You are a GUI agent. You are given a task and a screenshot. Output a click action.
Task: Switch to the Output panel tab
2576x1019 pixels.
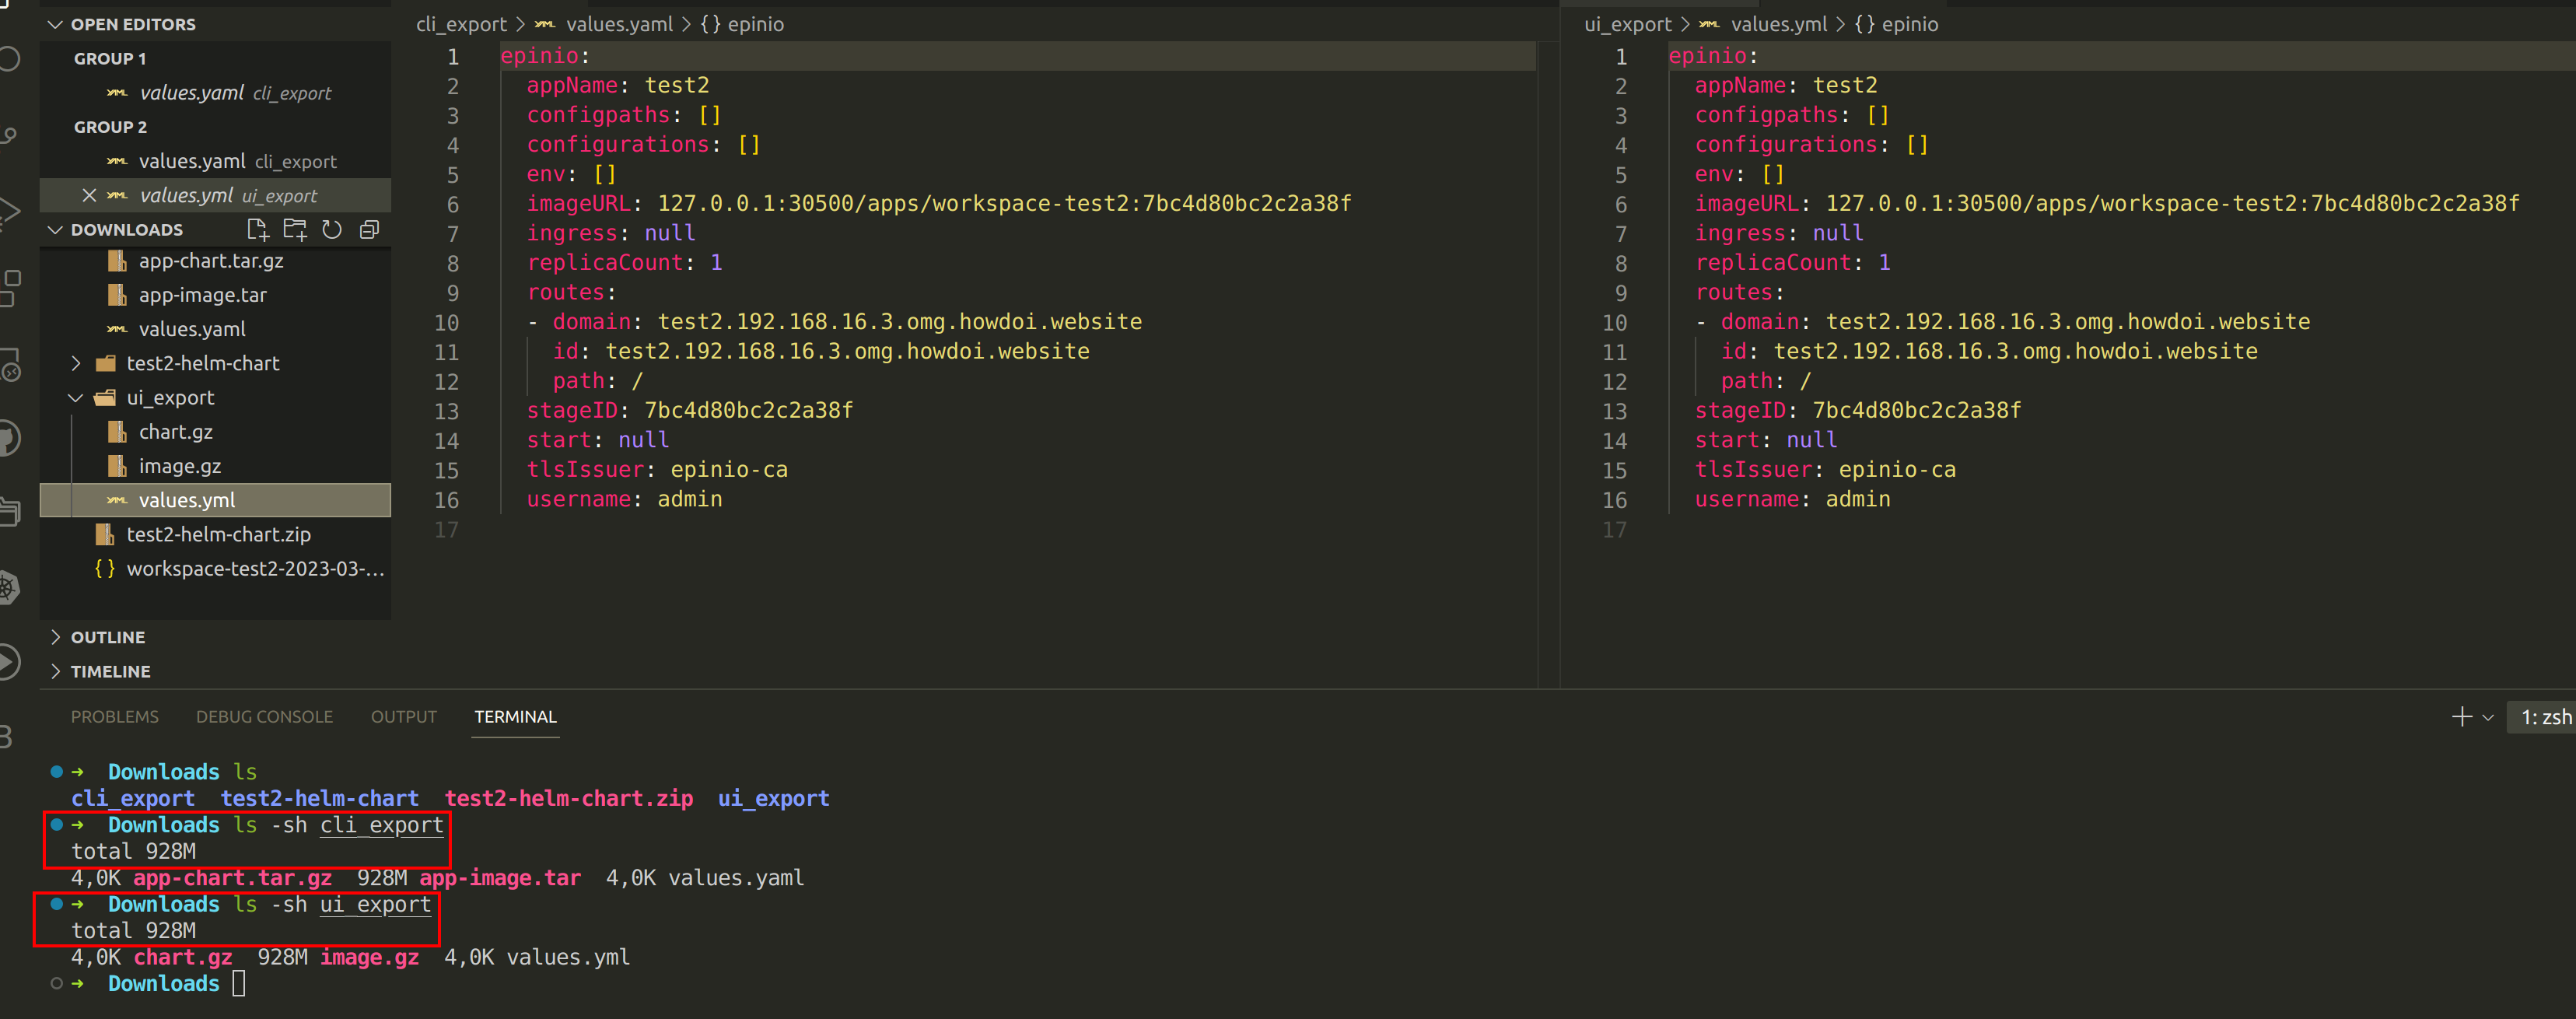404,717
